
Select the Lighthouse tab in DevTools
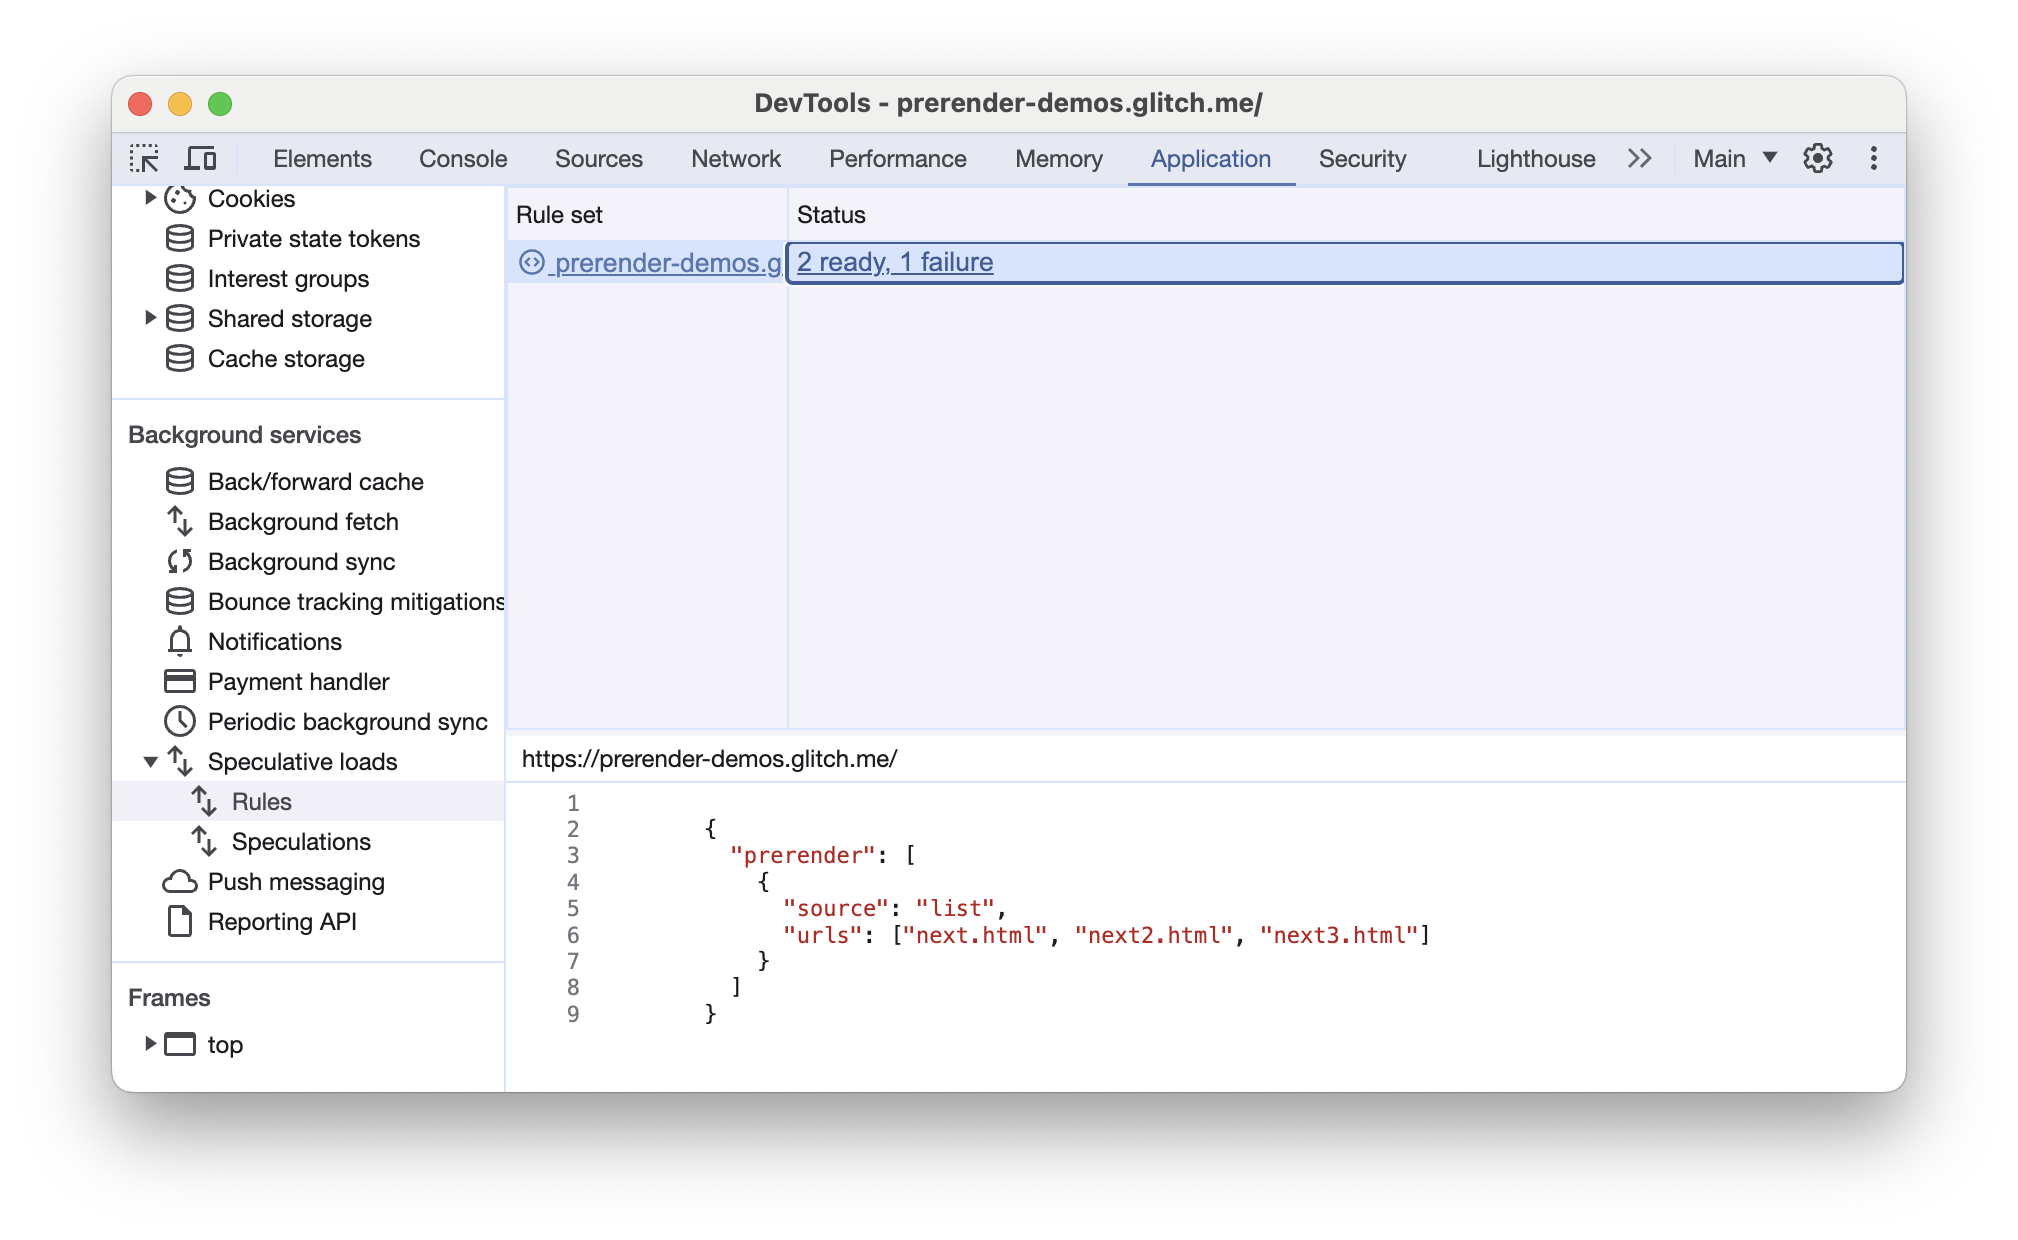pos(1535,157)
